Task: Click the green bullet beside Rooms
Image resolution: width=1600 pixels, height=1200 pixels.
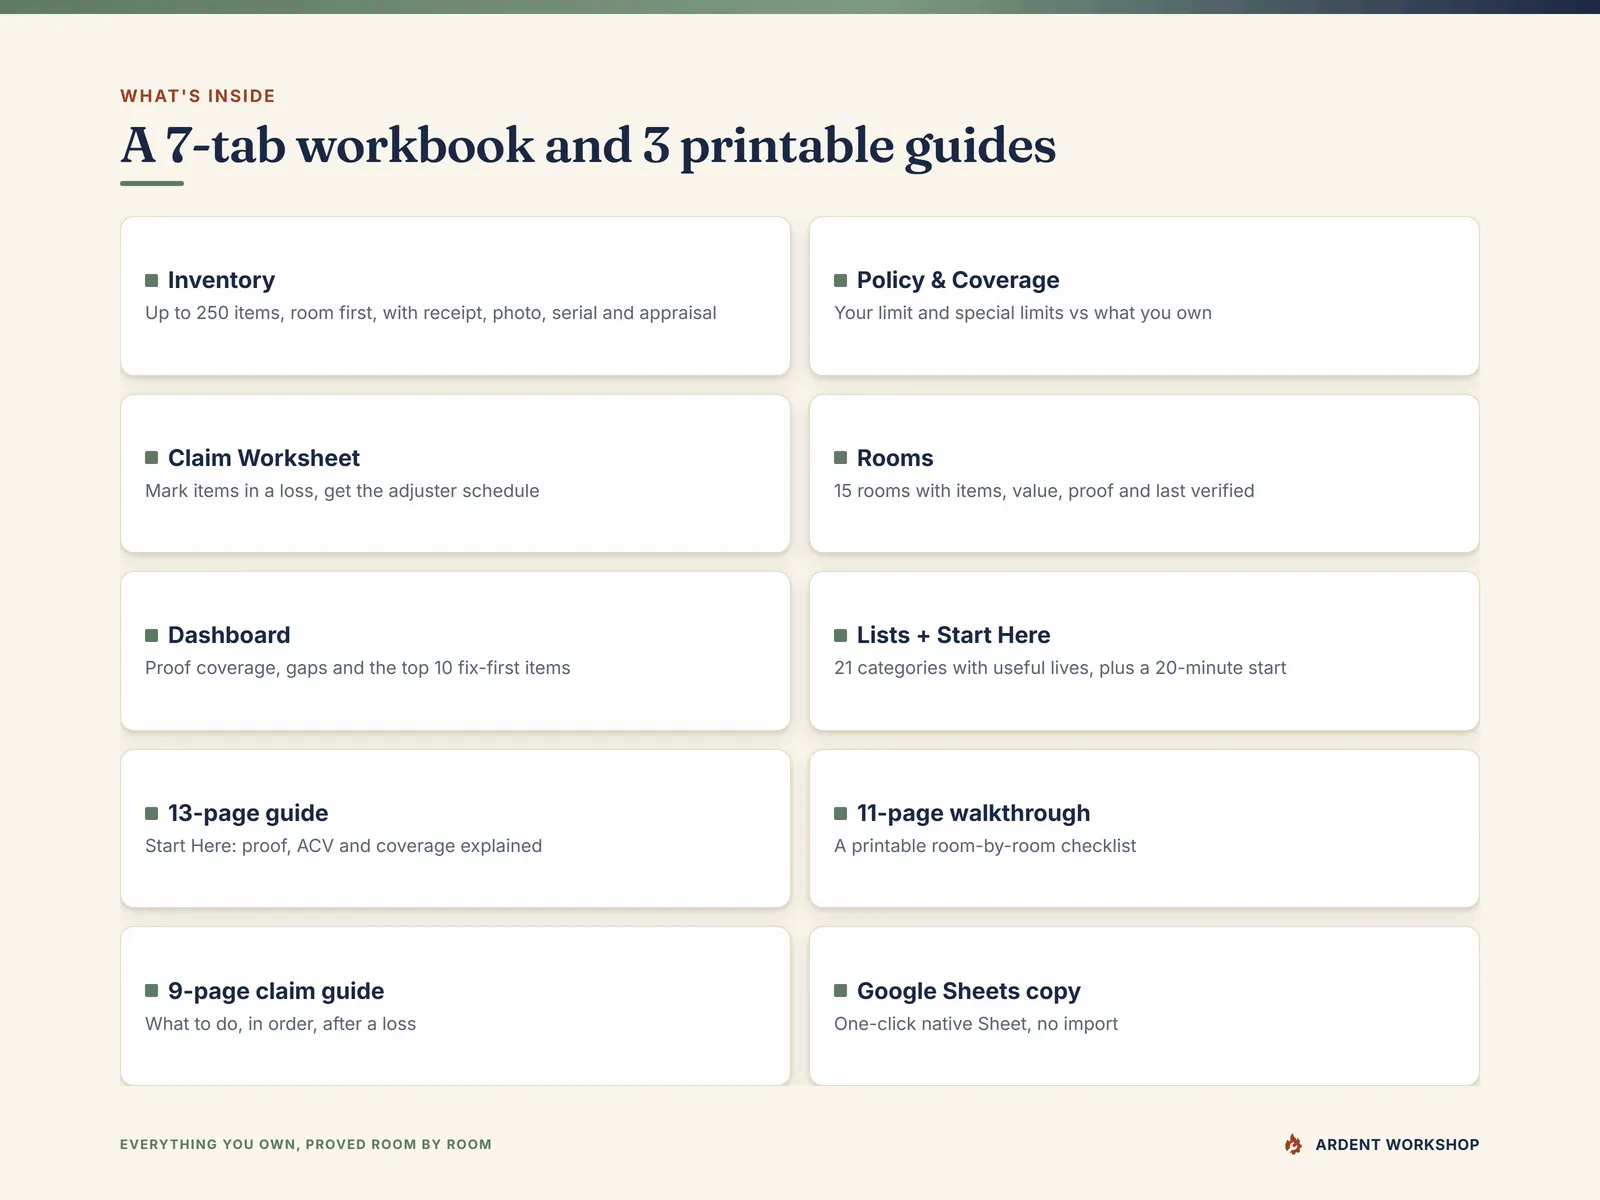Action: tap(841, 457)
